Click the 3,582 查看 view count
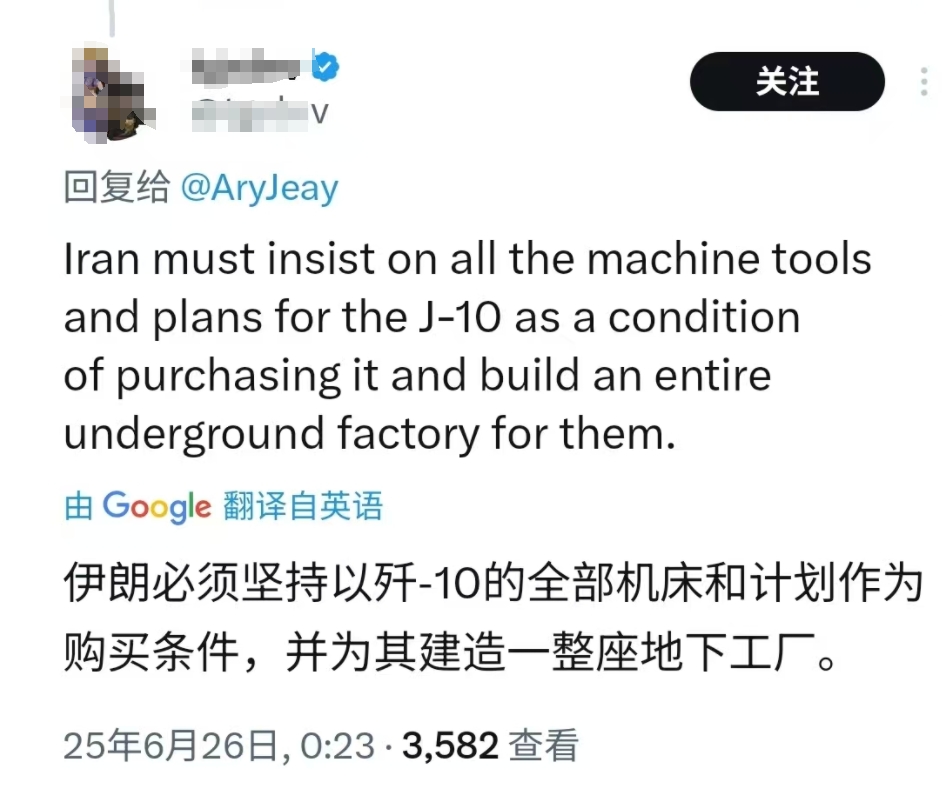This screenshot has width=942, height=790. 491,746
